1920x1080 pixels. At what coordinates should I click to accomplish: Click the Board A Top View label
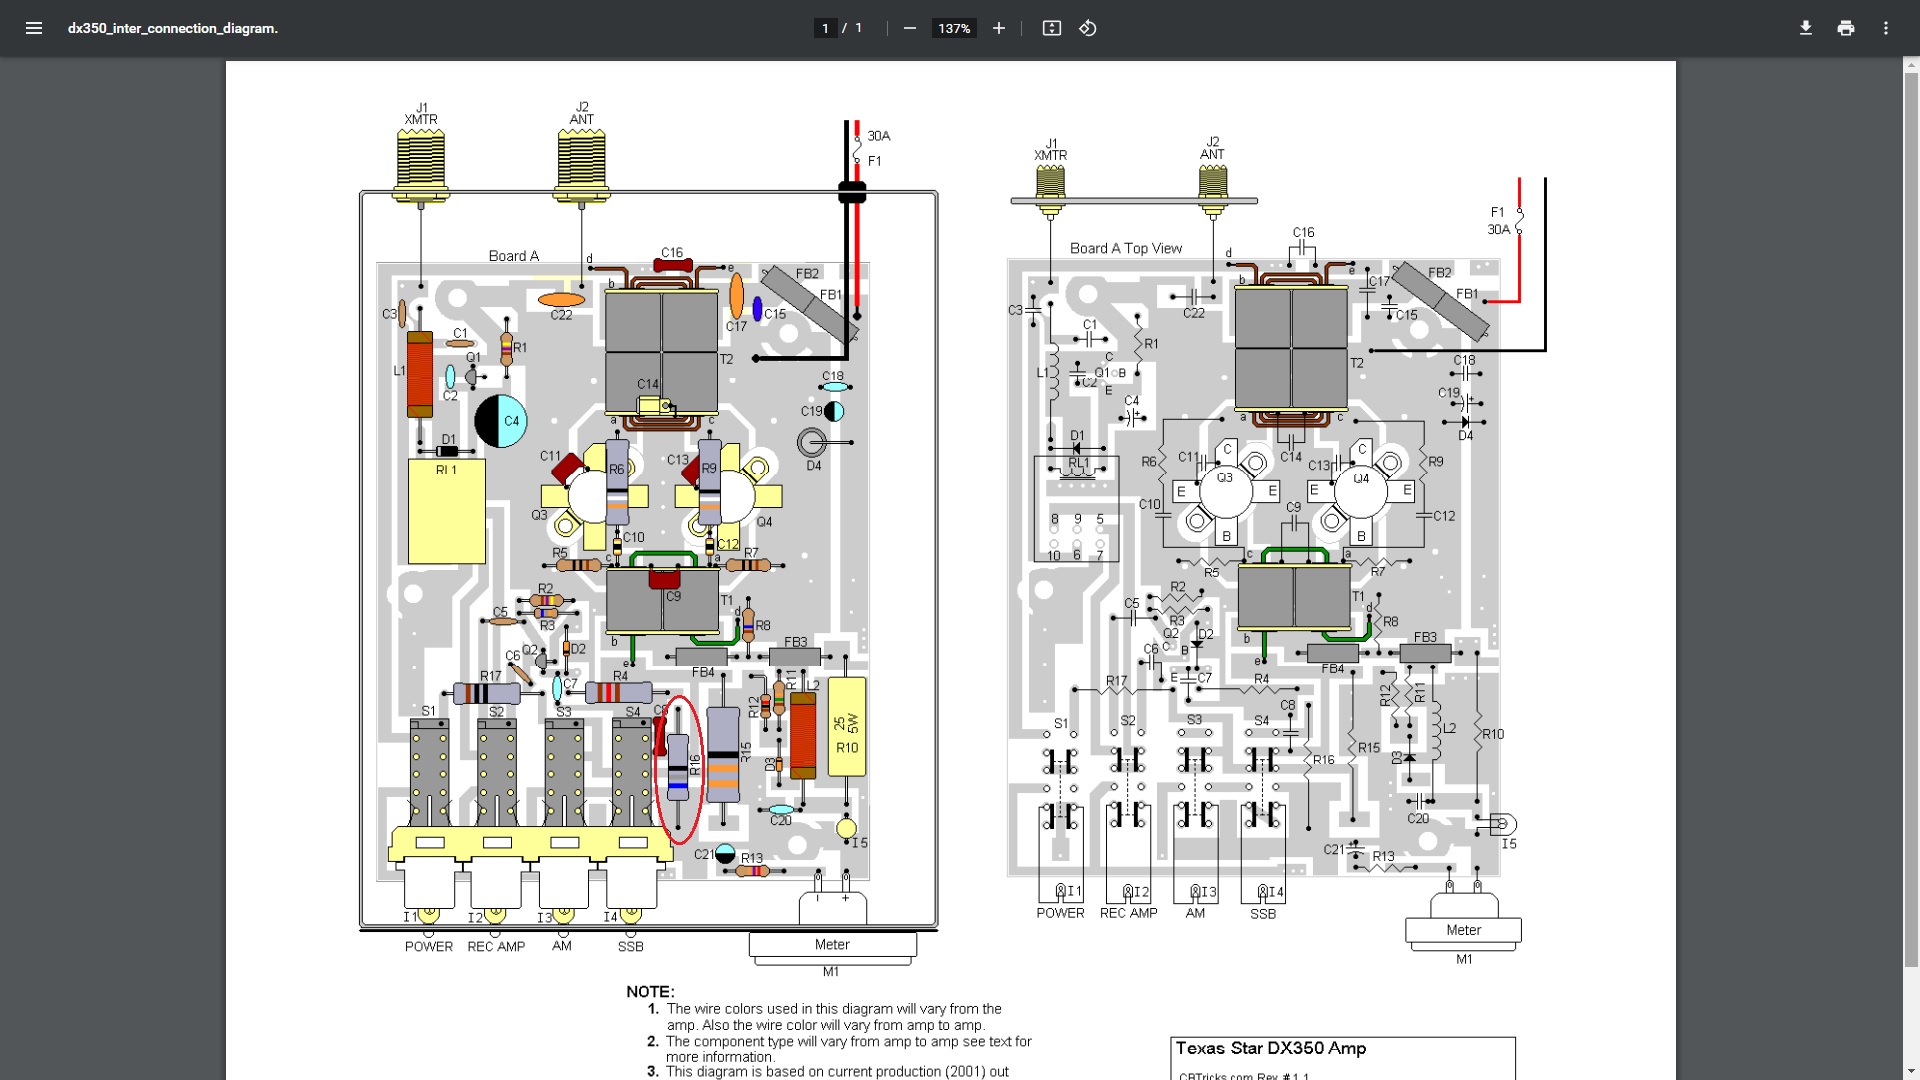[1125, 248]
